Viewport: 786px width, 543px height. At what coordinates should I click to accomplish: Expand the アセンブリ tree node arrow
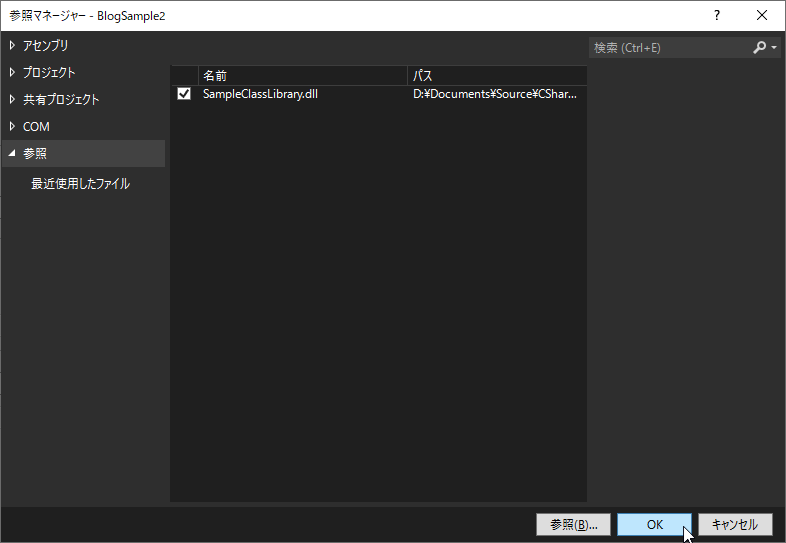tap(12, 45)
